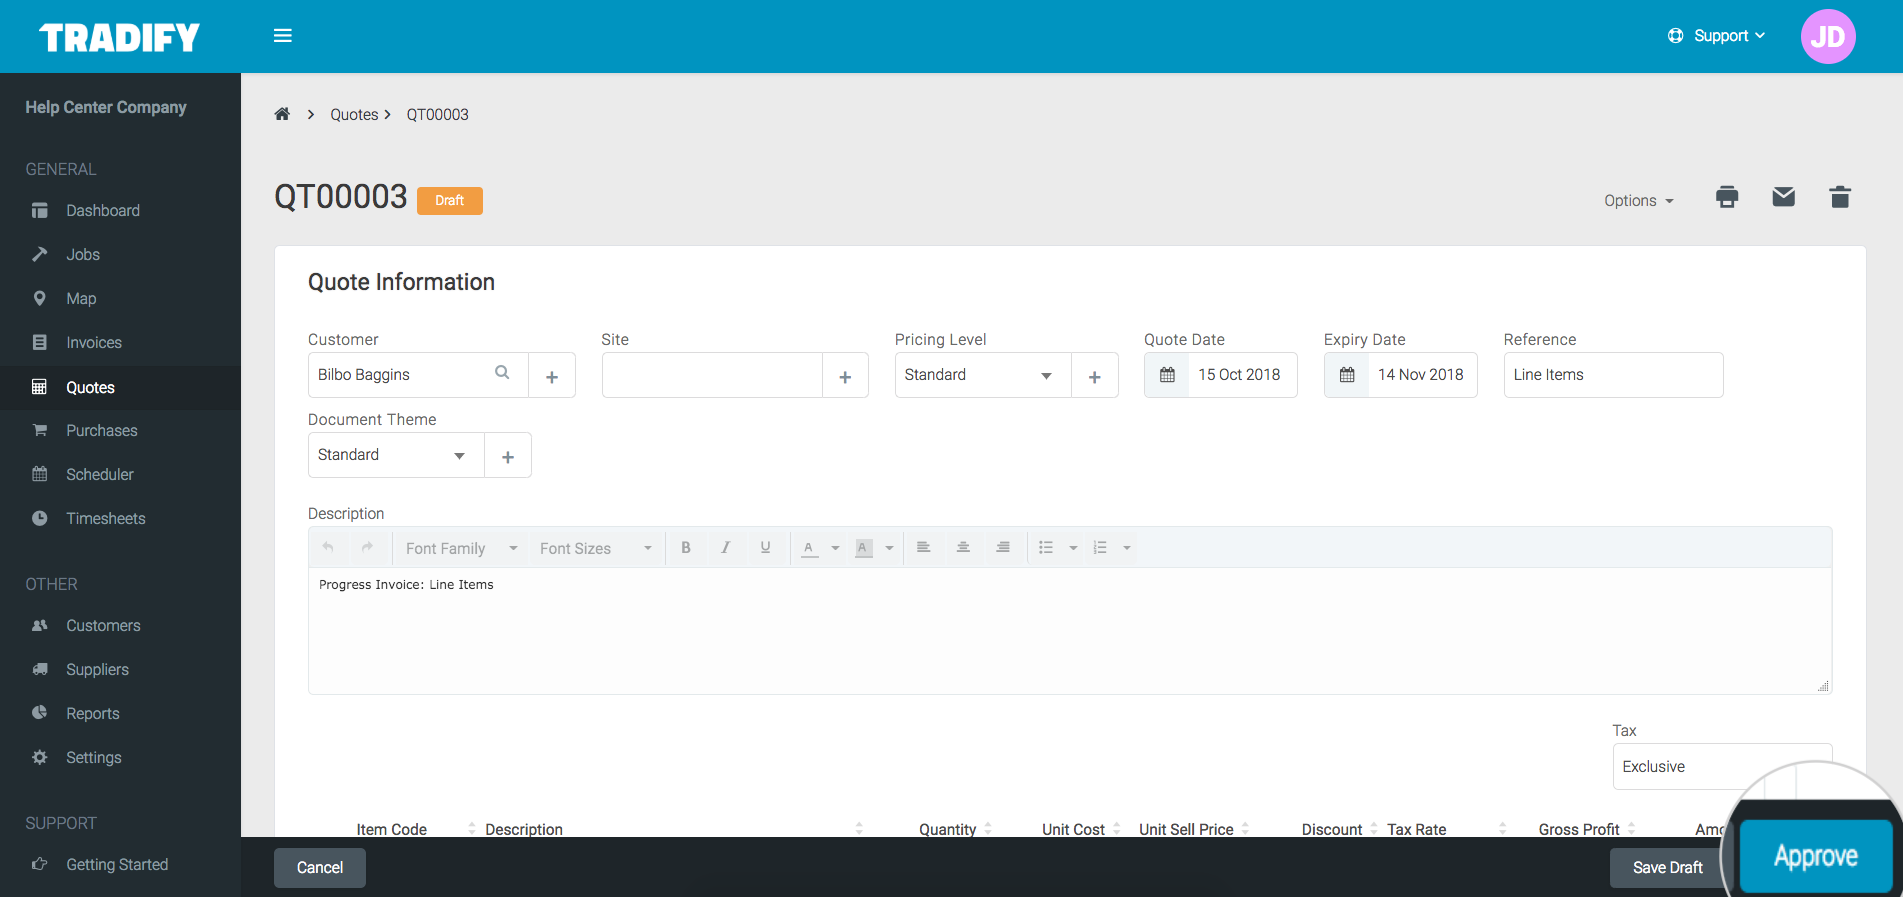This screenshot has height=897, width=1903.
Task: Open Getting Started in the sidebar
Action: pyautogui.click(x=117, y=864)
